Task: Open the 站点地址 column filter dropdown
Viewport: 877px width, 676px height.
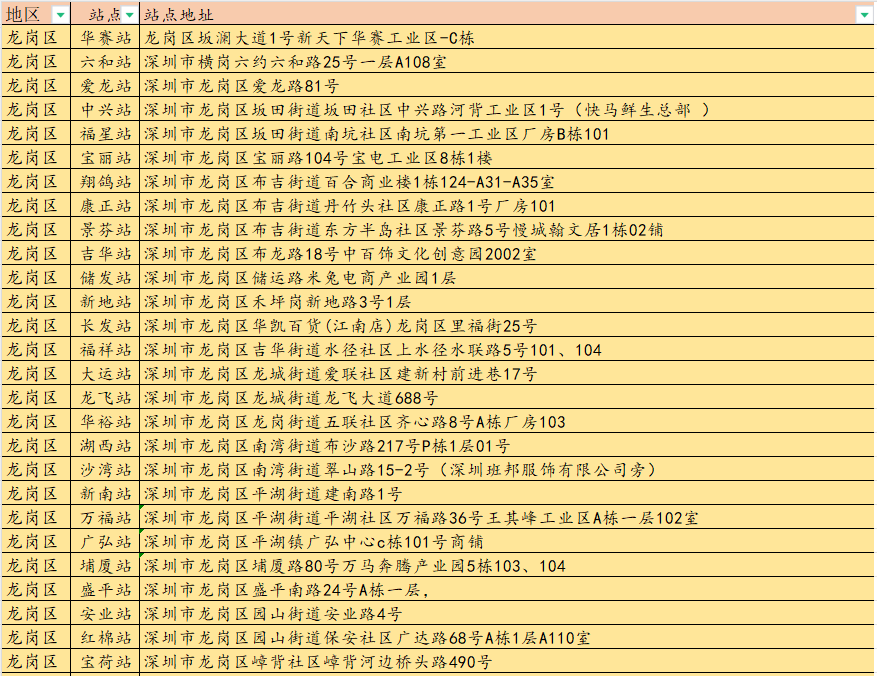Action: (864, 15)
